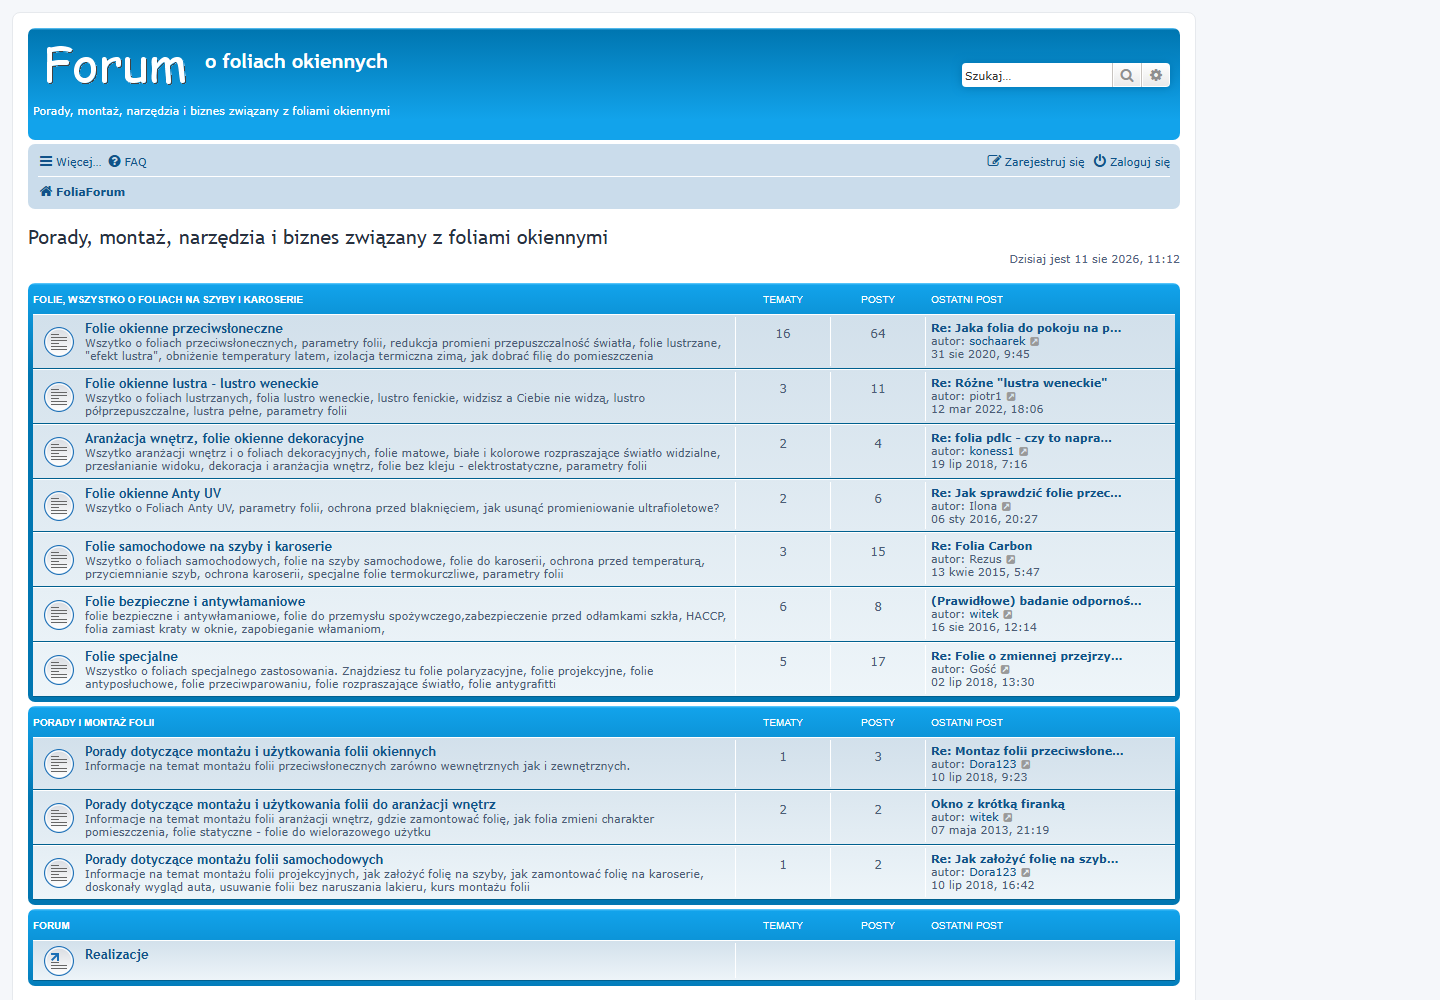Open last post Okno z krótką firanką
This screenshot has width=1440, height=1000.
pos(998,804)
